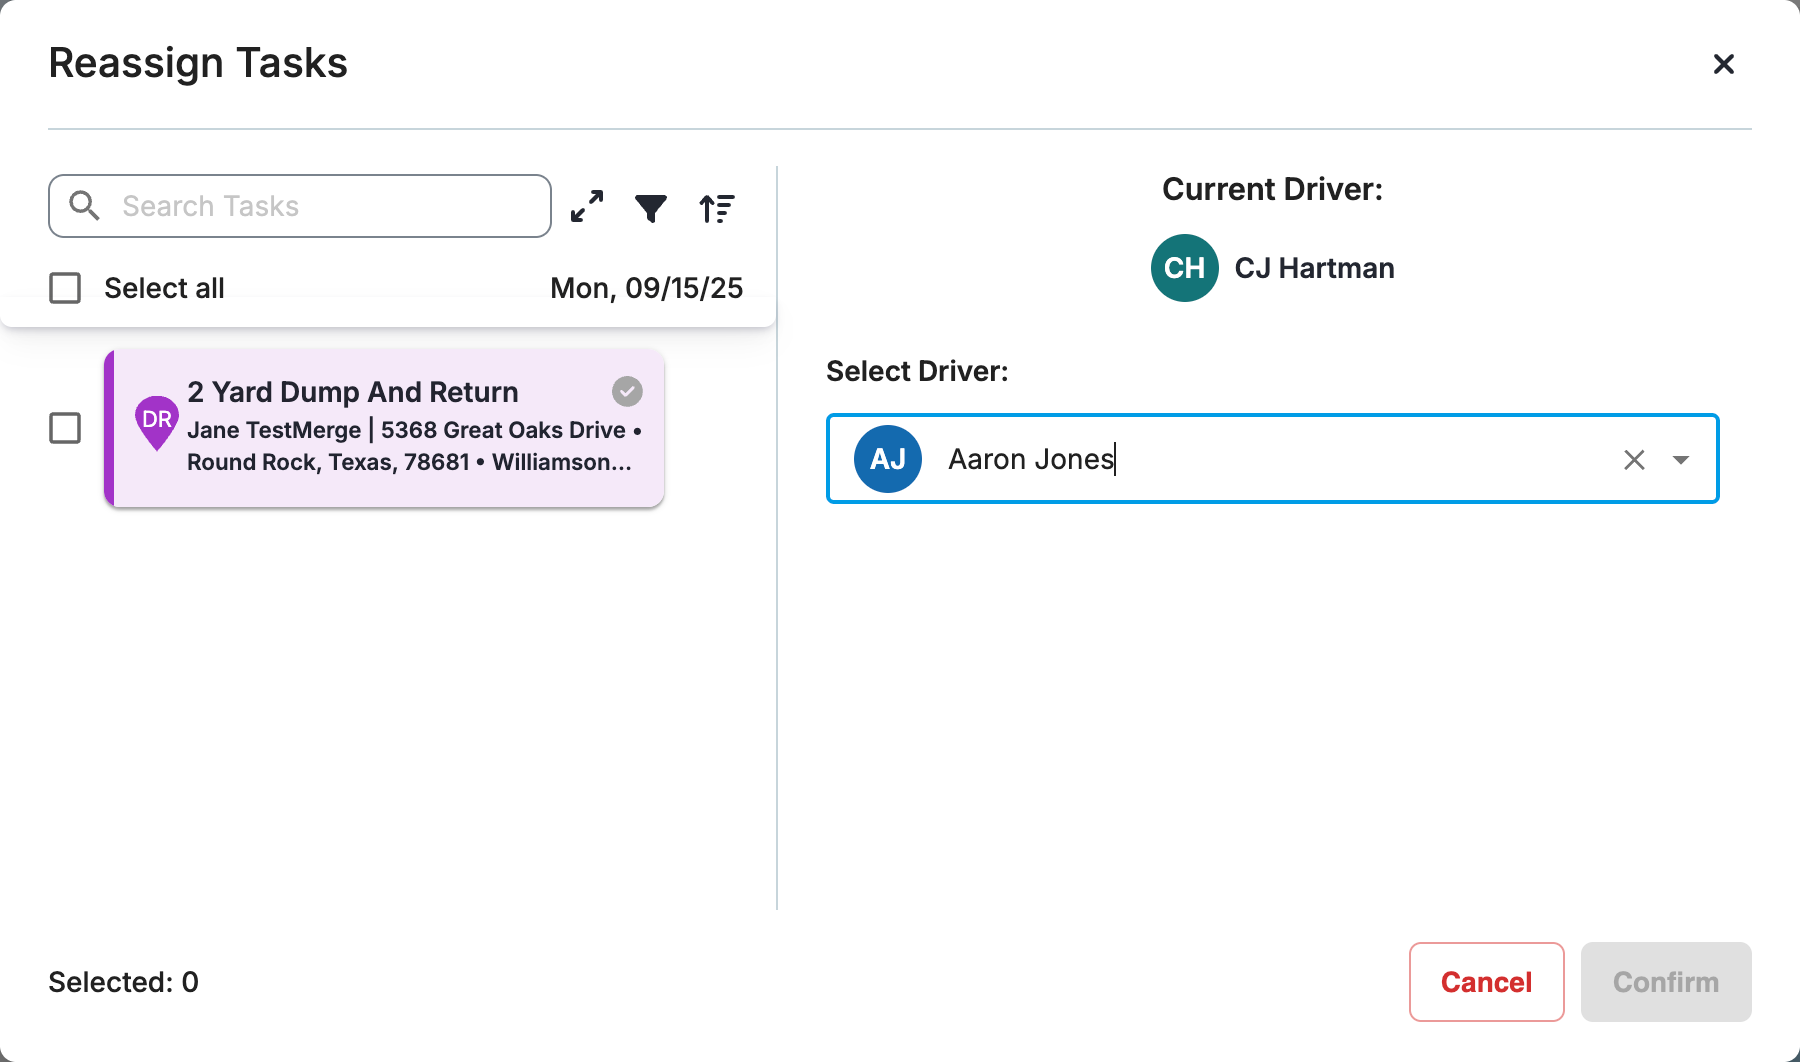Check the 2 Yard Dump And Return checkbox
Screen dimensions: 1800x1062
pos(65,429)
